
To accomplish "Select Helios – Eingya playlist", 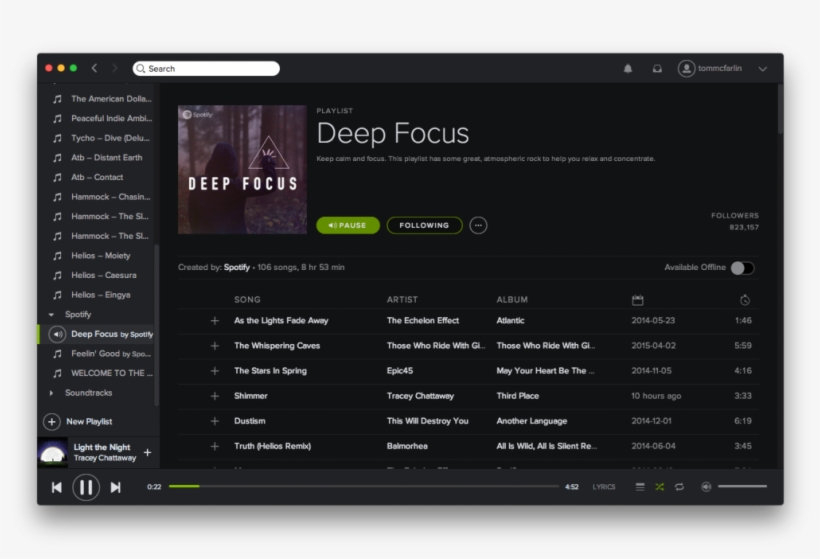I will pos(102,295).
